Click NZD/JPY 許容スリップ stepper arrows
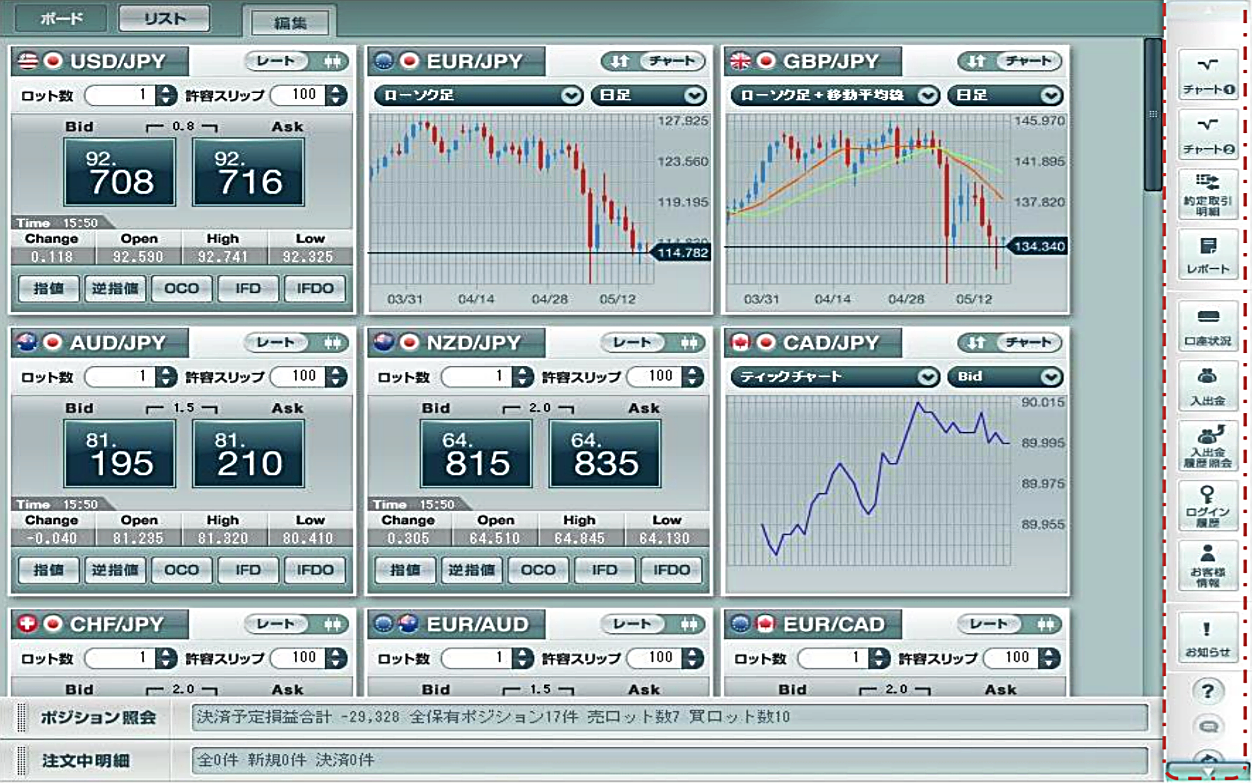The height and width of the screenshot is (783, 1252). coord(692,377)
